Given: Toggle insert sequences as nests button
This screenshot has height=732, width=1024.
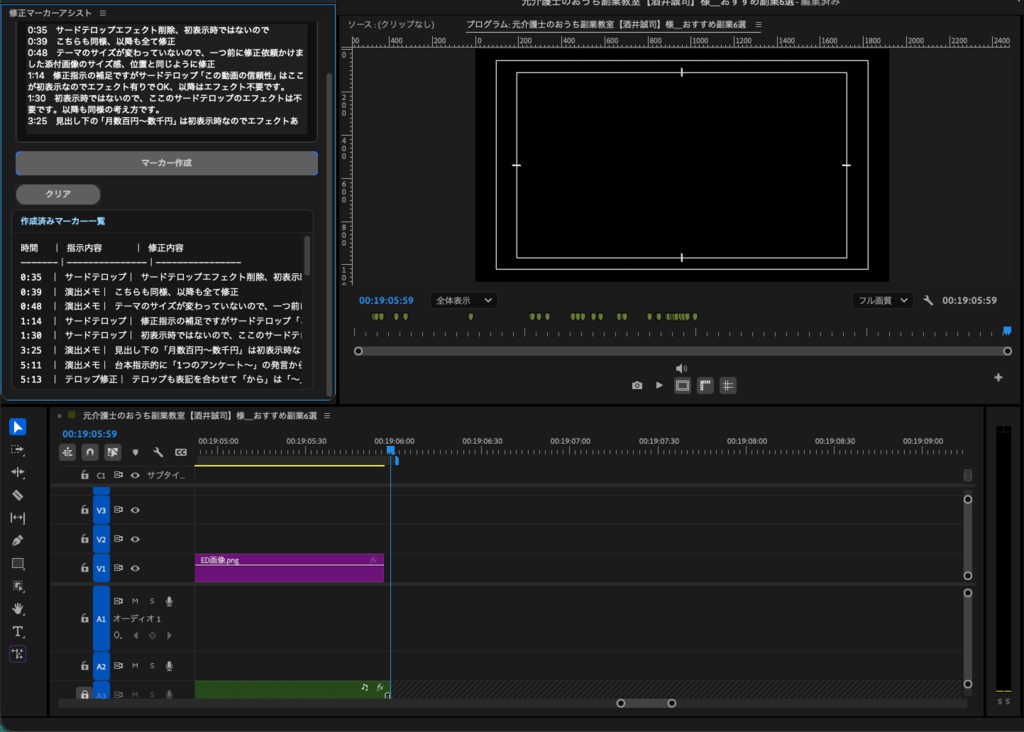Looking at the screenshot, I should [67, 452].
